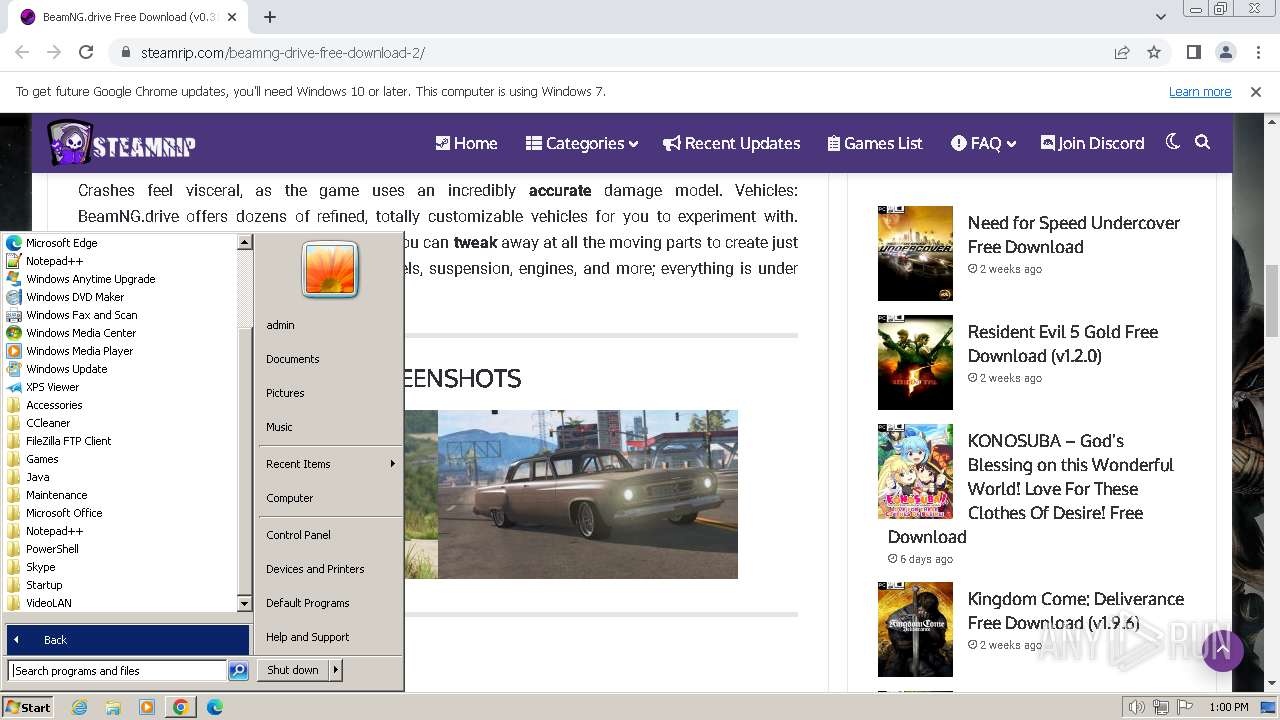Bookmark this page with star icon

[1154, 52]
